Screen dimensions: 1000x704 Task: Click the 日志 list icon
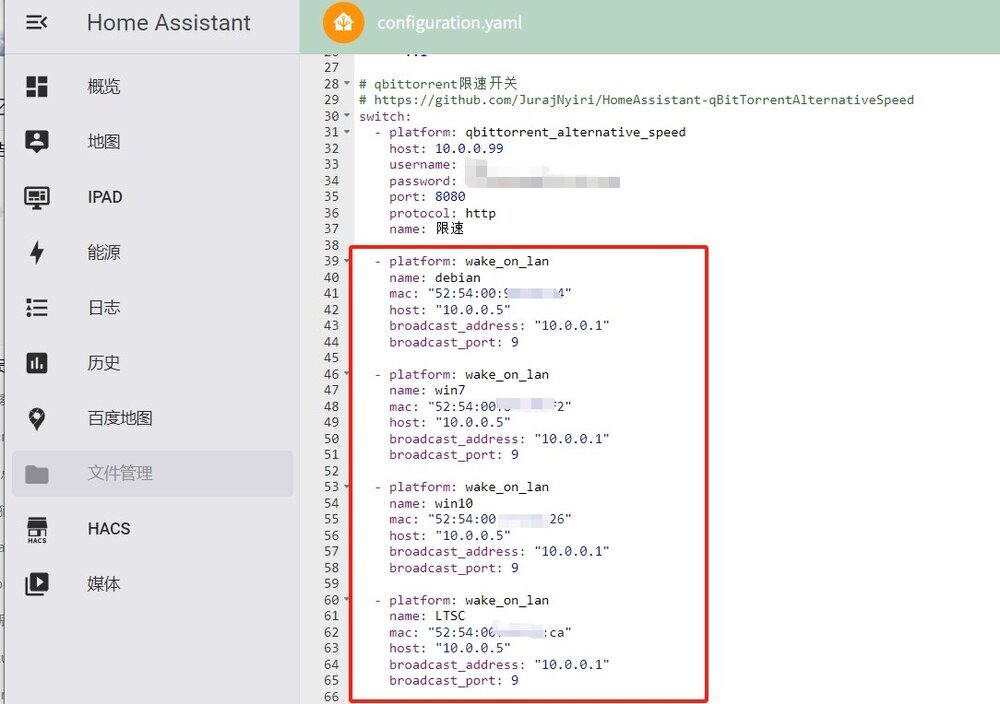pyautogui.click(x=37, y=307)
